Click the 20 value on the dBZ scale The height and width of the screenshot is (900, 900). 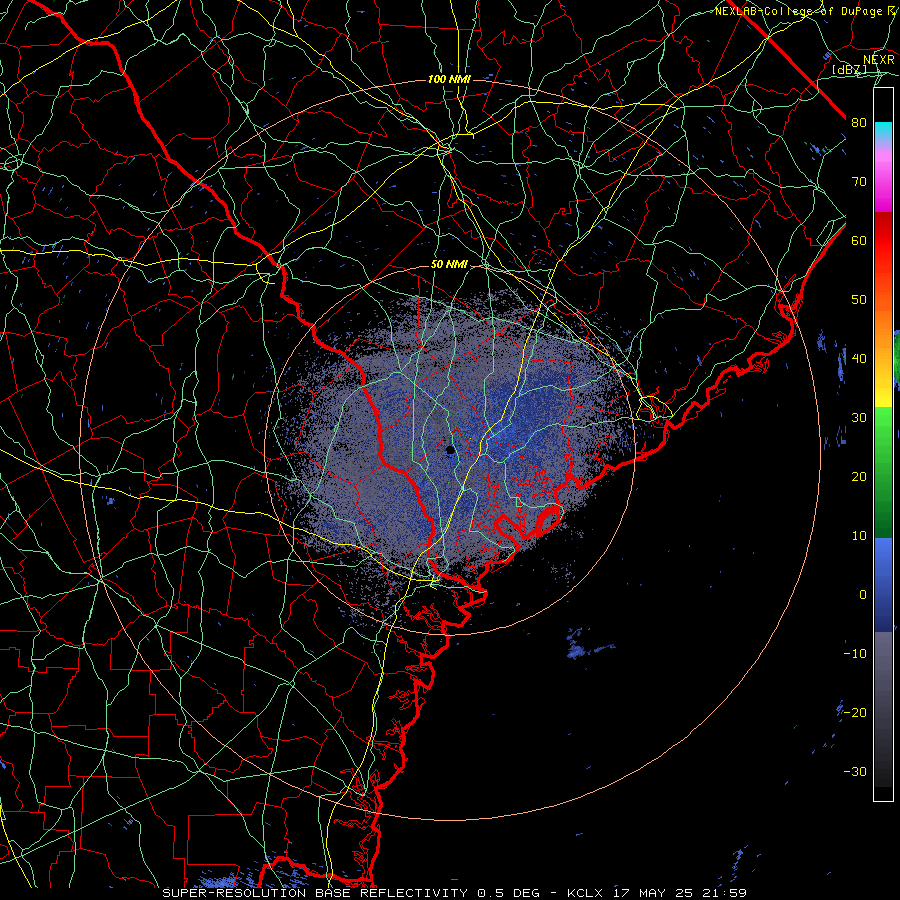pyautogui.click(x=859, y=477)
